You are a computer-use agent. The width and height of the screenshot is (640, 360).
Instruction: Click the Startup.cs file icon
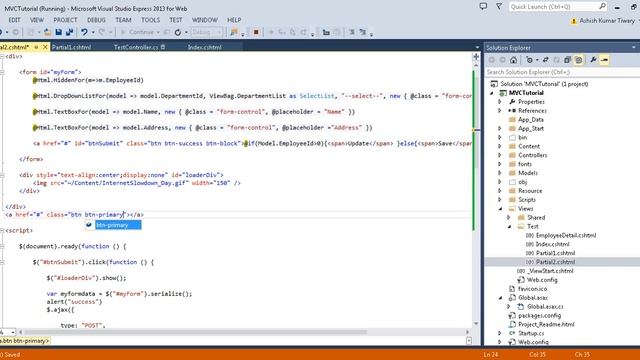[512, 333]
